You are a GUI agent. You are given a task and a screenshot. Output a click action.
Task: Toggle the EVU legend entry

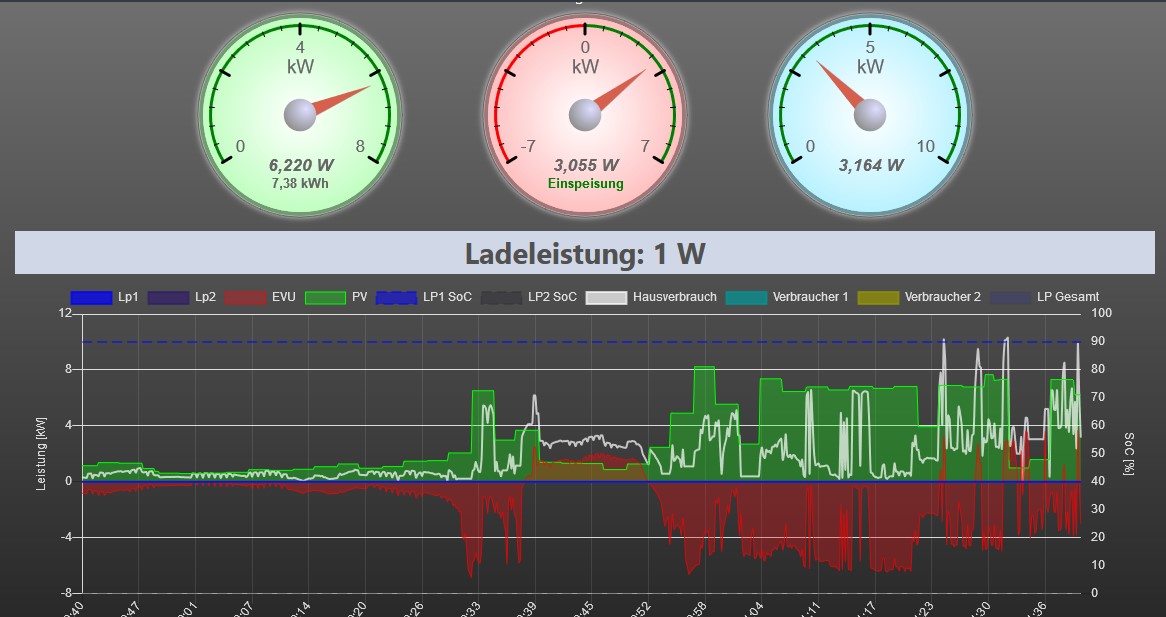[x=260, y=297]
